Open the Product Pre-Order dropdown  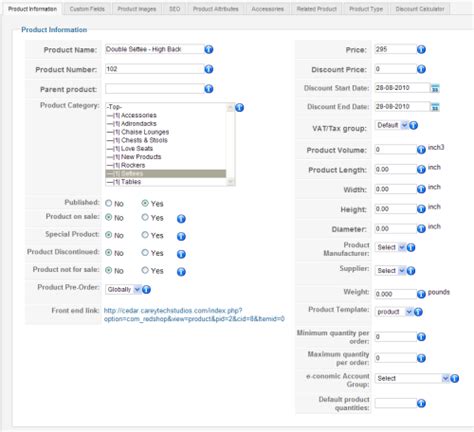coord(123,289)
